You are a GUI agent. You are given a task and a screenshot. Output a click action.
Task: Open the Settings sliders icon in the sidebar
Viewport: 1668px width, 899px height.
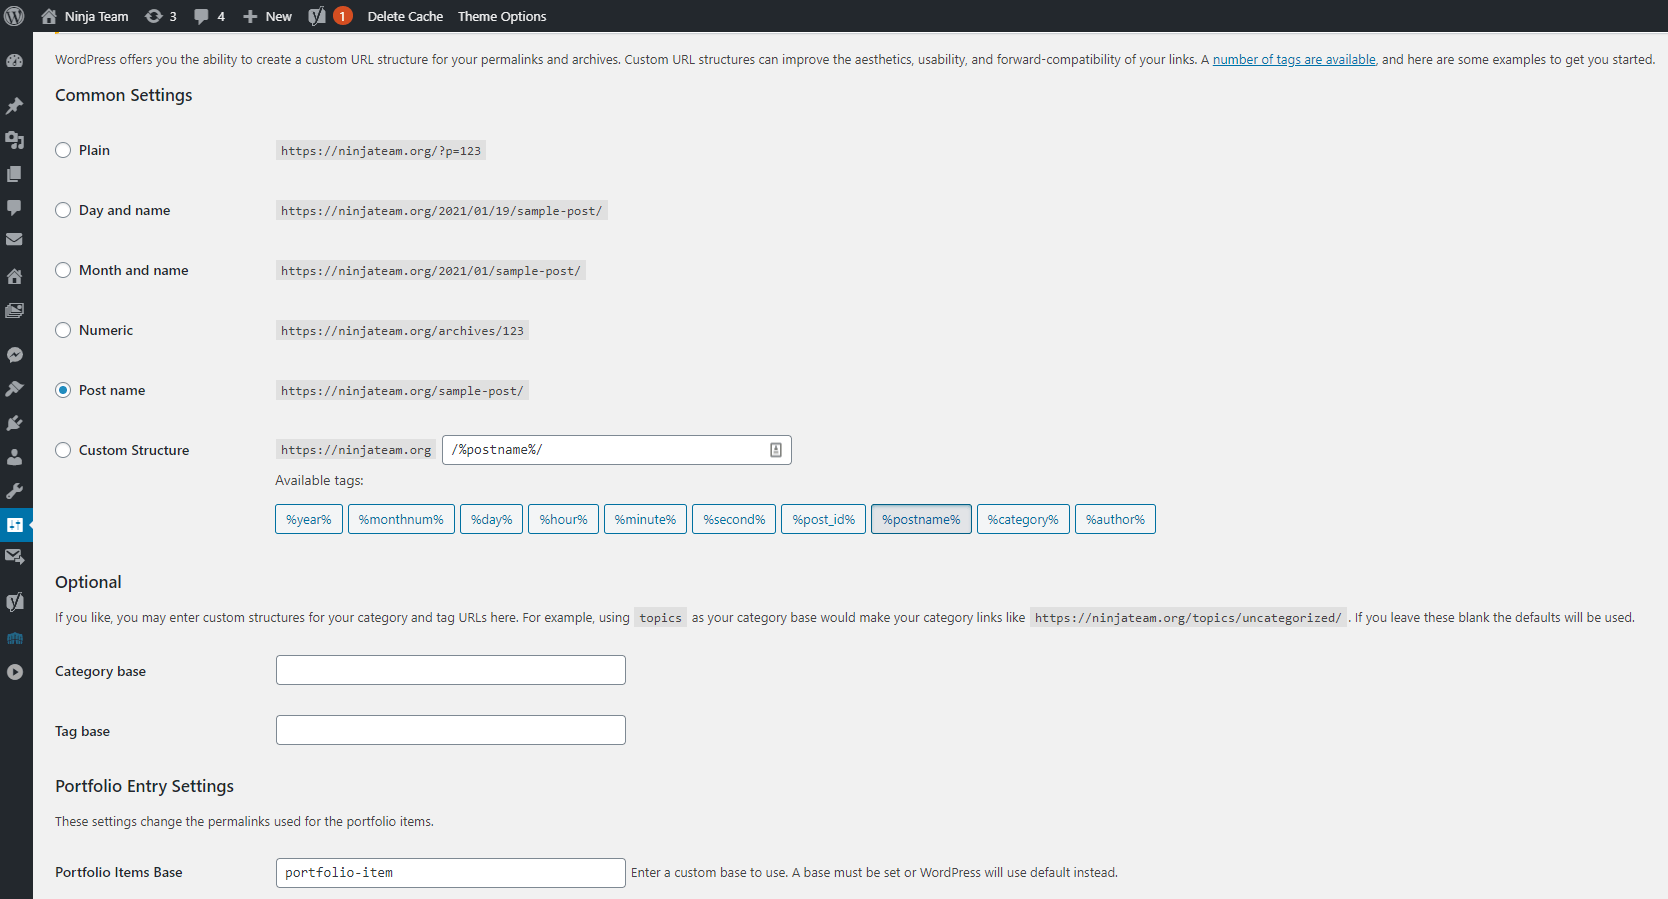pyautogui.click(x=15, y=525)
